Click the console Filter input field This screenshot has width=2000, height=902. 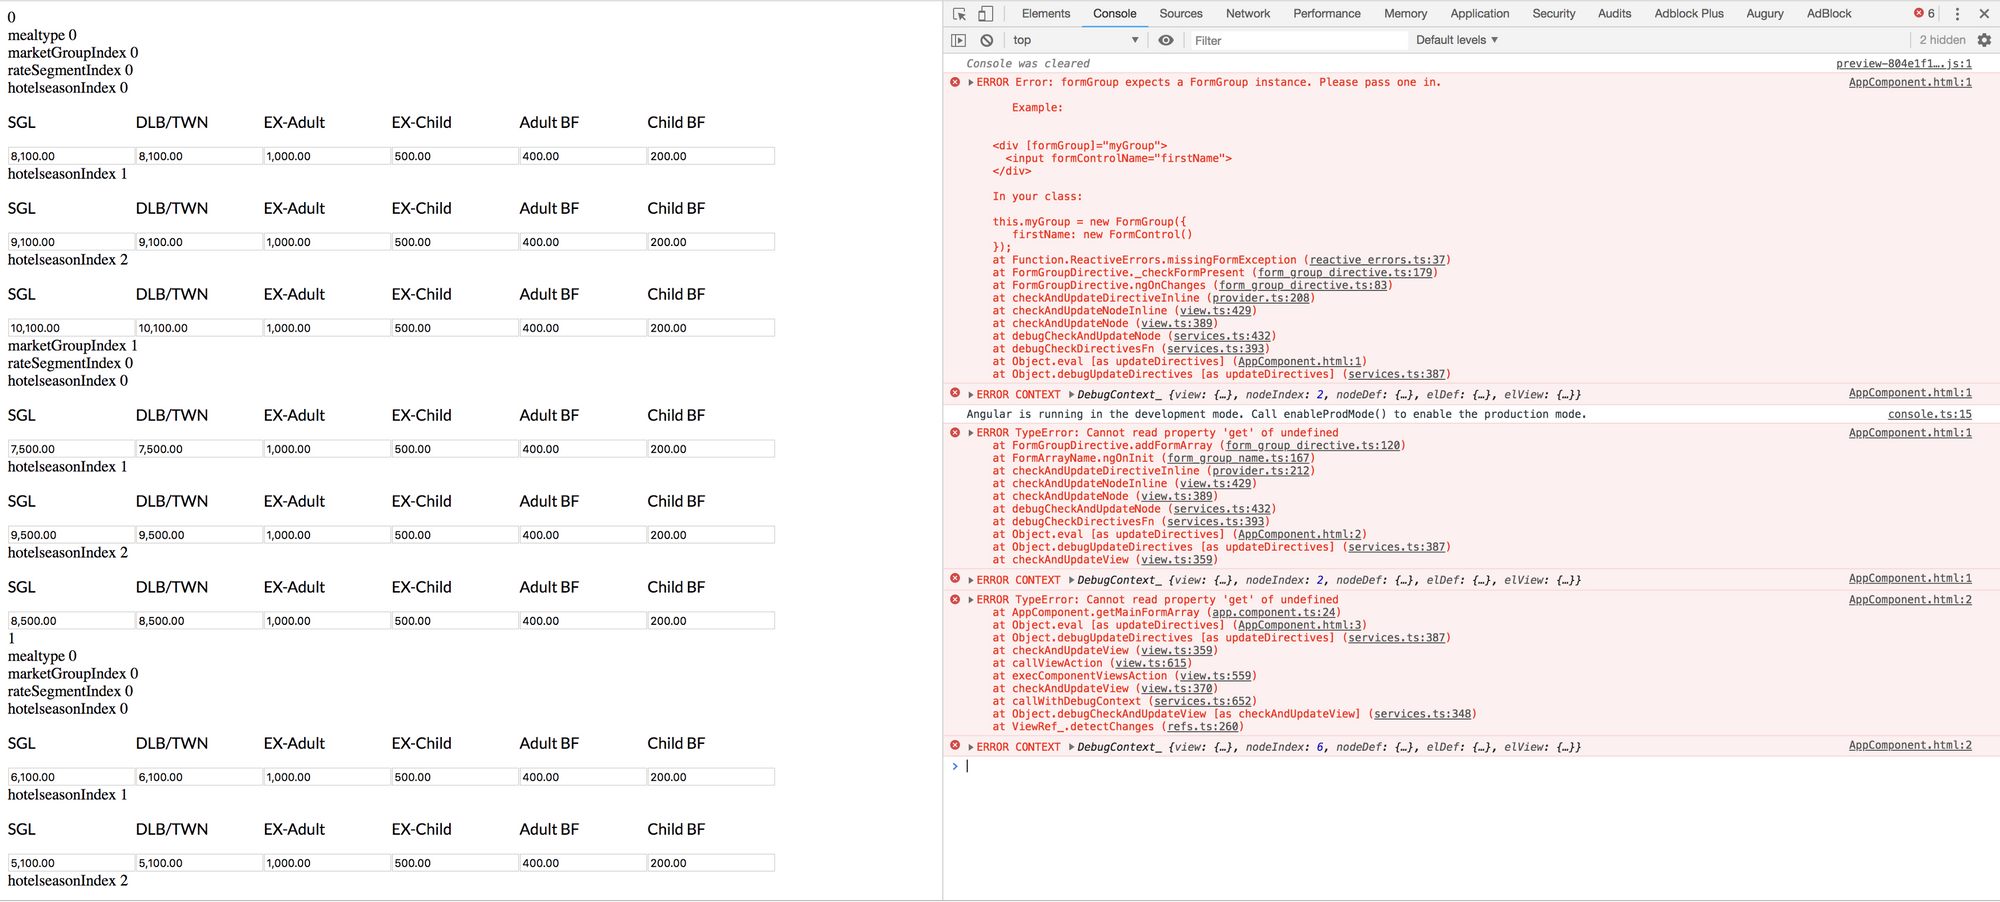tap(1297, 41)
